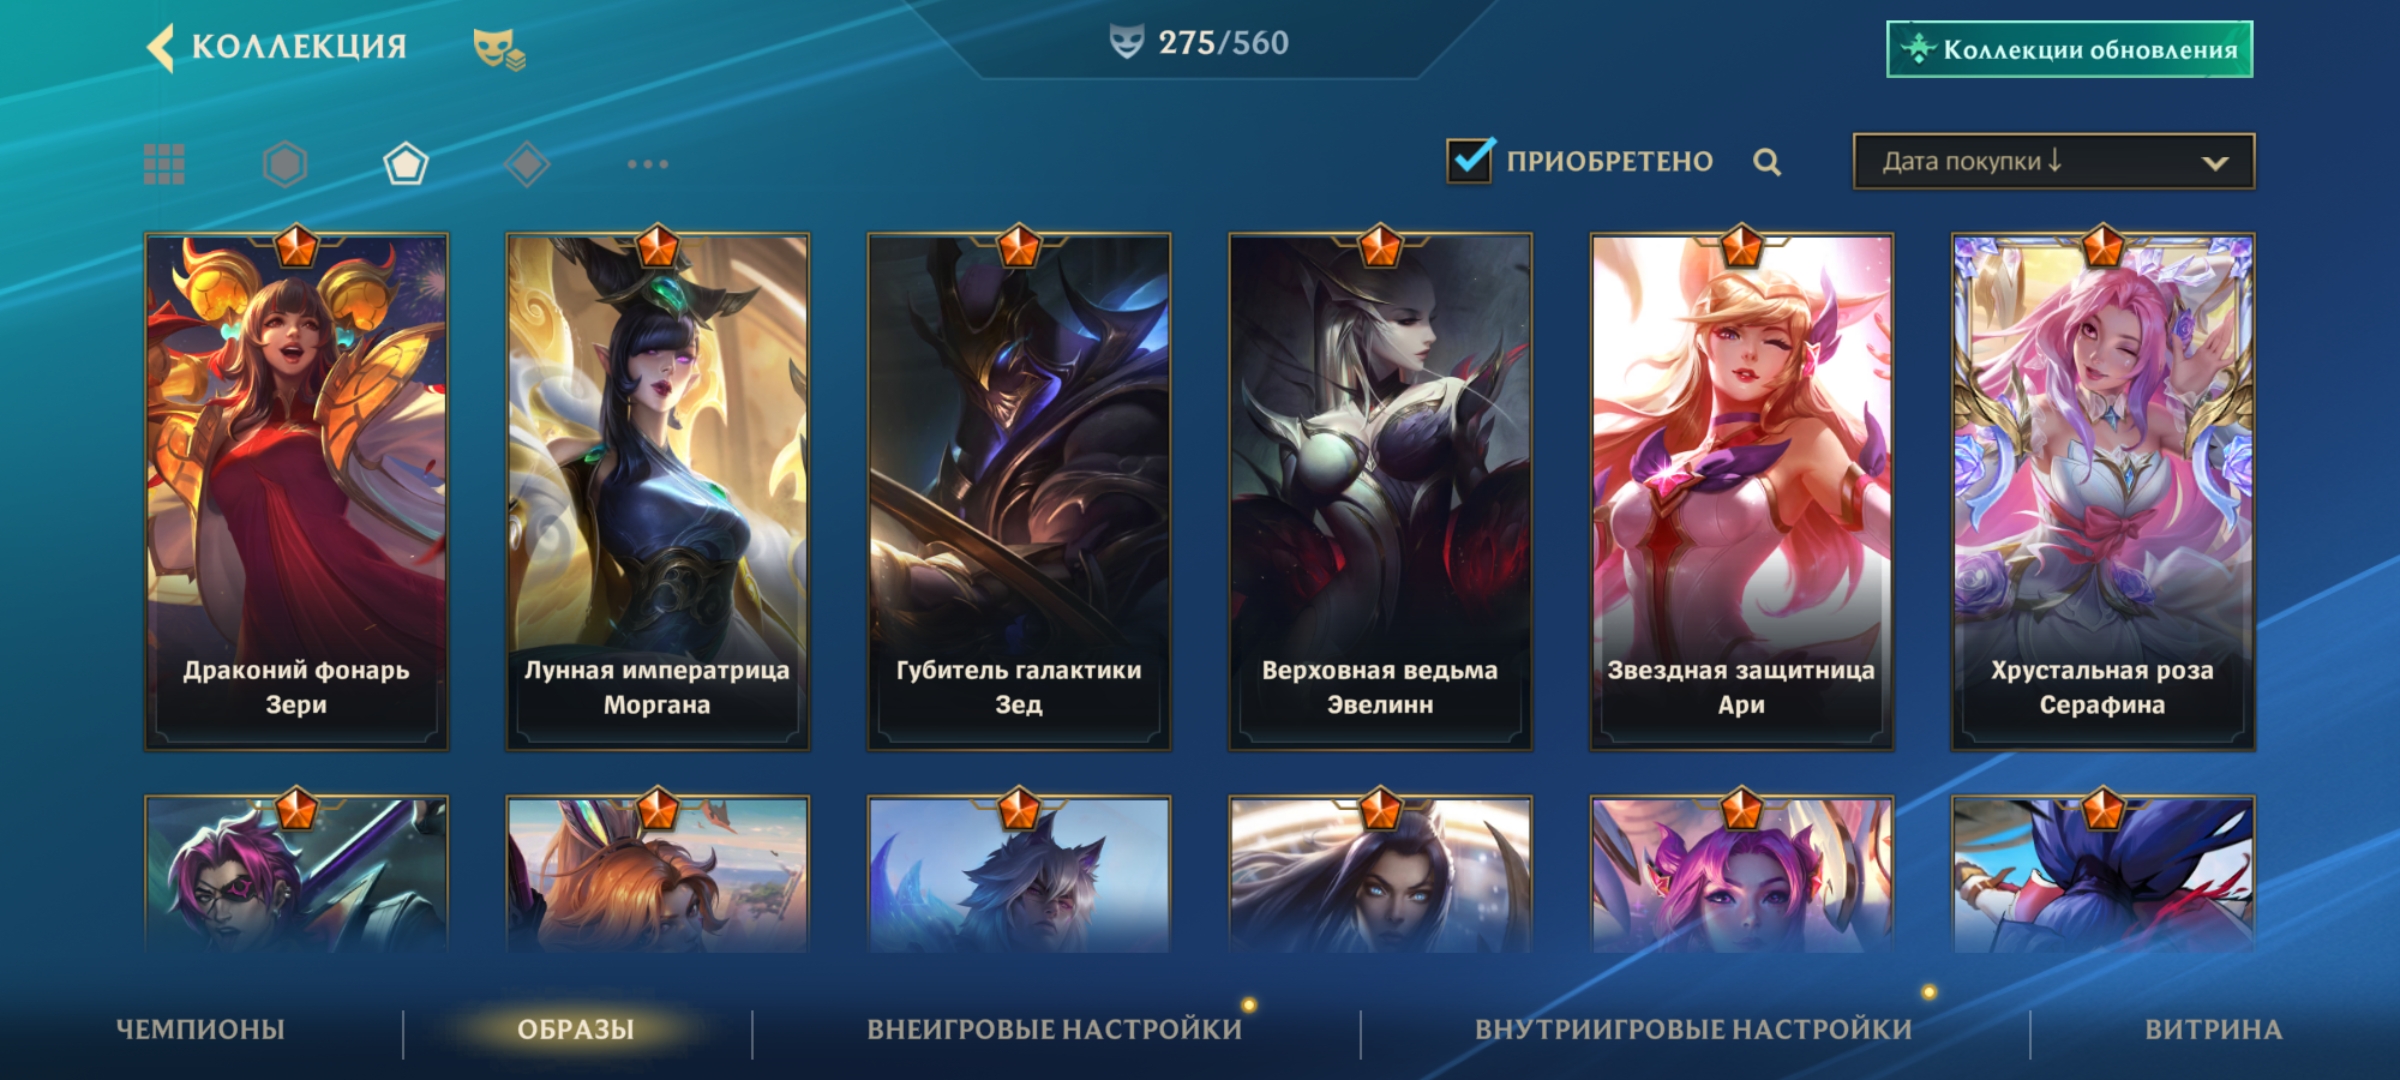Screen dimensions: 2400x1080
Task: Open the Дата покупки sort dropdown
Action: click(2054, 161)
